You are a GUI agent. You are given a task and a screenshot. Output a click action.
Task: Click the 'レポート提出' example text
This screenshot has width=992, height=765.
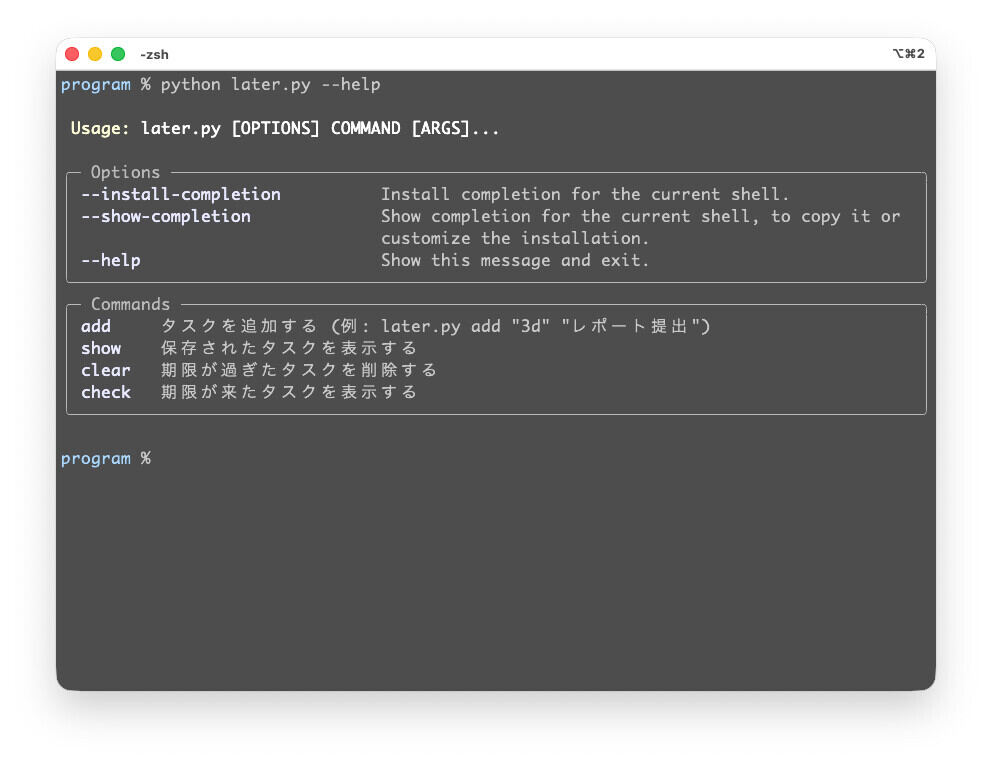(x=629, y=327)
